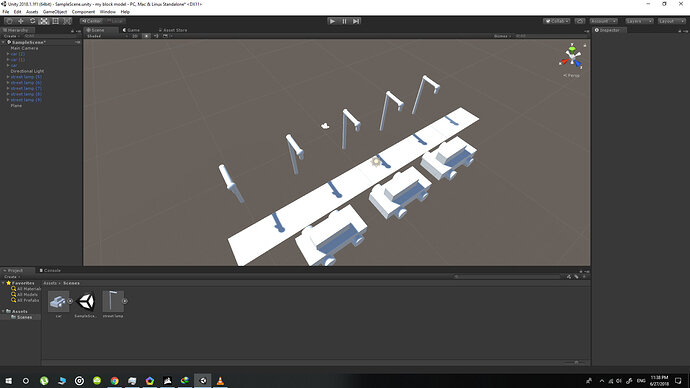The width and height of the screenshot is (690, 388).
Task: Toggle scene gizmo lock icon
Action: pyautogui.click(x=584, y=45)
